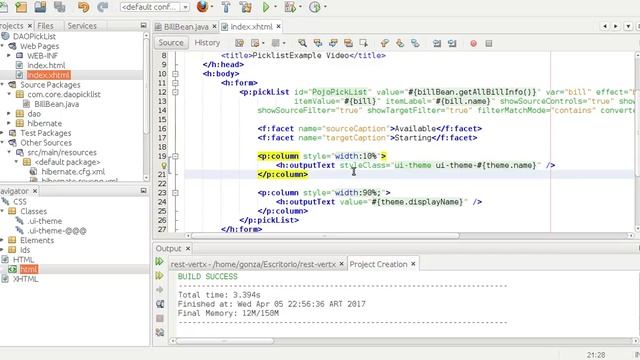The width and height of the screenshot is (640, 360).
Task: Close the index.xhtml tab
Action: (x=278, y=27)
